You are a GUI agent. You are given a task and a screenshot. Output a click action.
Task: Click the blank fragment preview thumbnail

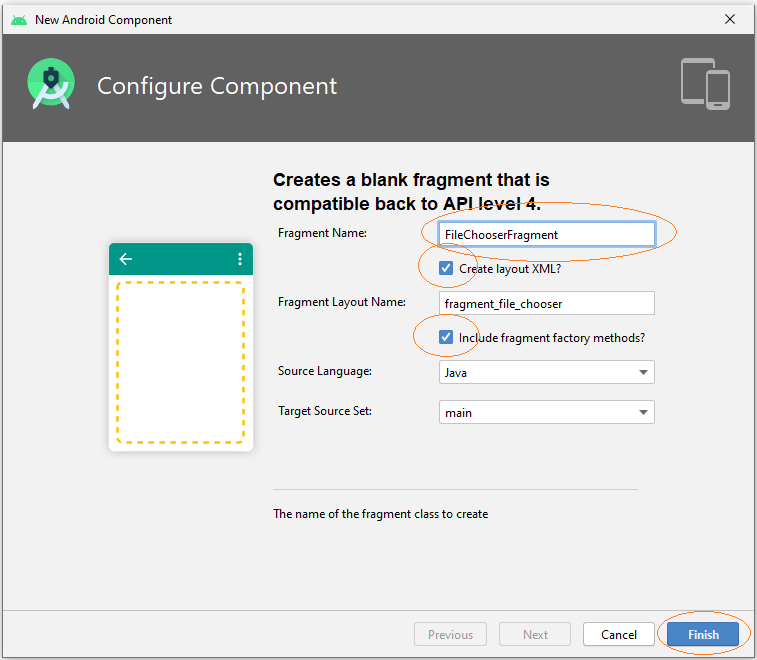pos(181,347)
